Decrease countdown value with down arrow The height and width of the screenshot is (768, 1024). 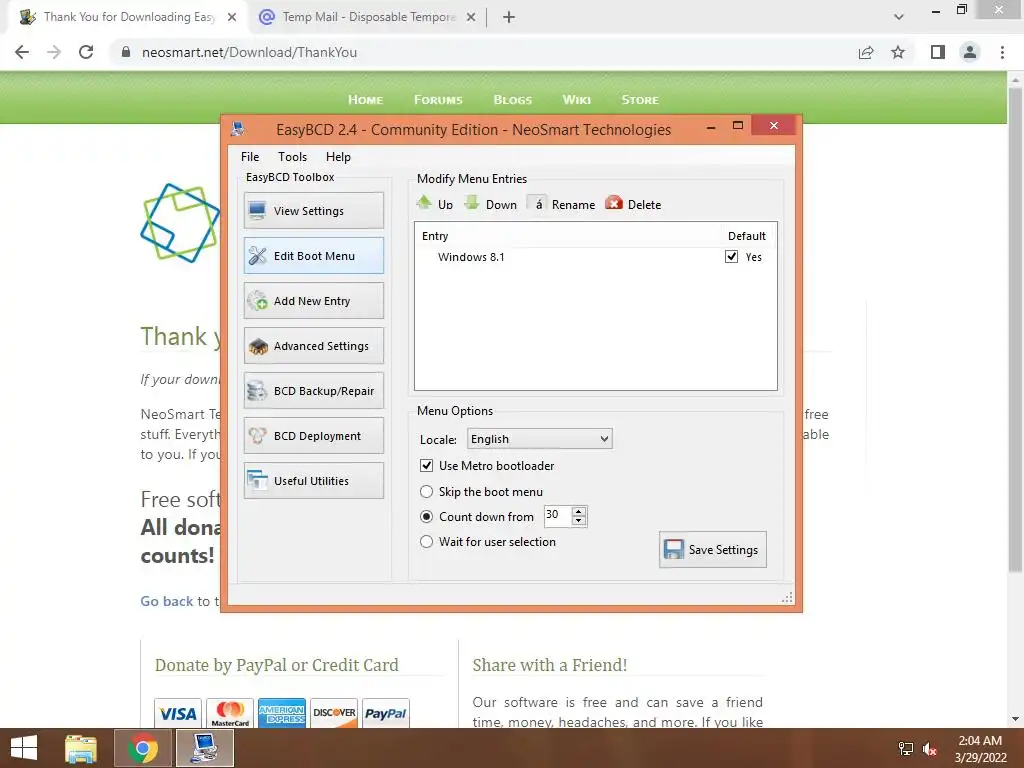(x=579, y=520)
